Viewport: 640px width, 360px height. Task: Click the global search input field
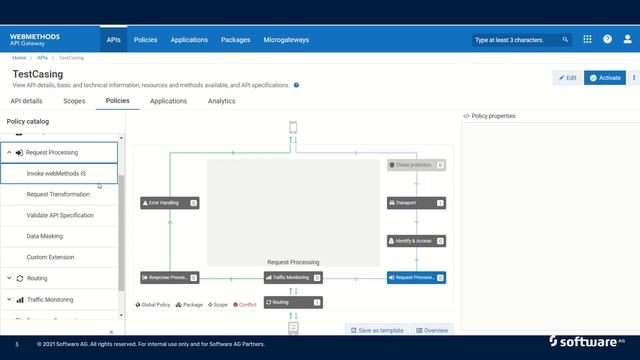pos(516,40)
